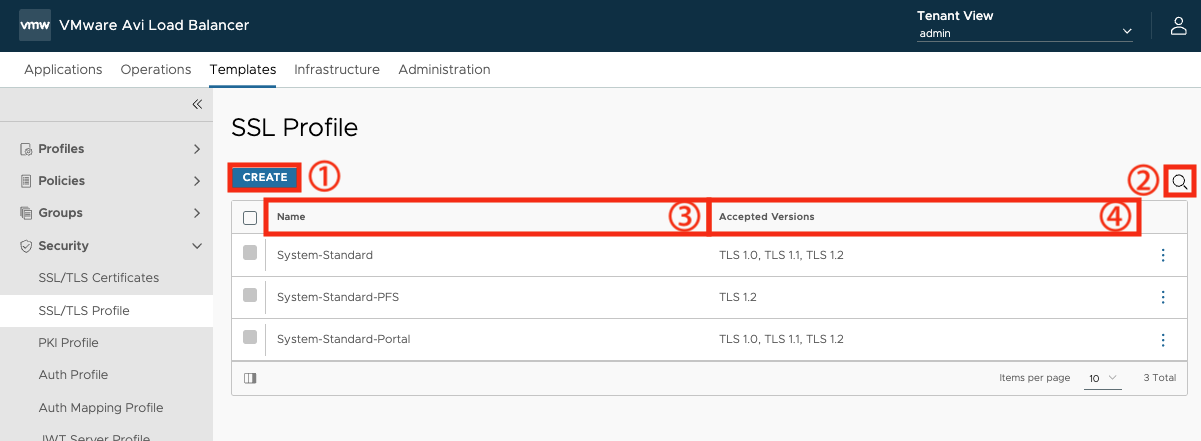Click the table search magnifier icon
Screen dimensions: 1201x441
[x=1180, y=181]
